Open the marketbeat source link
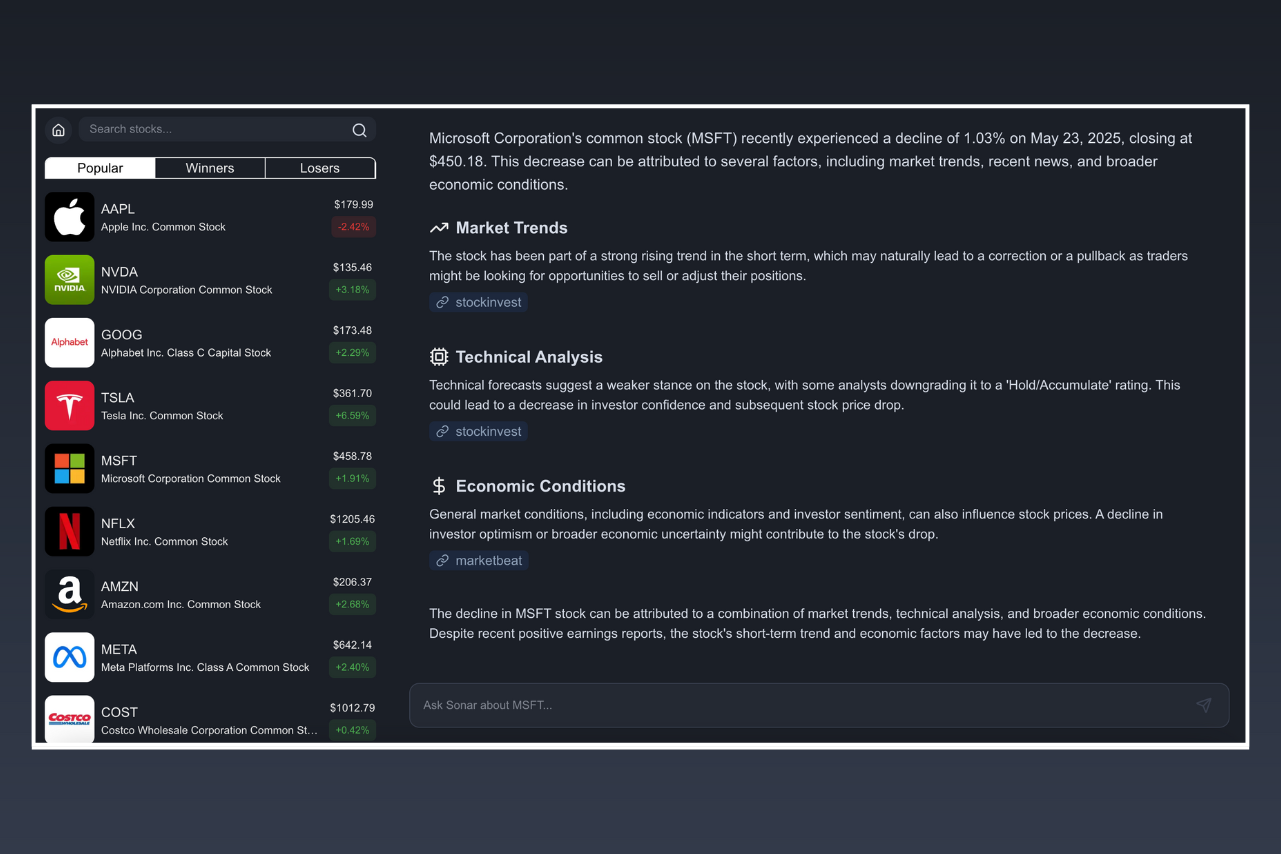Viewport: 1281px width, 854px height. (479, 561)
